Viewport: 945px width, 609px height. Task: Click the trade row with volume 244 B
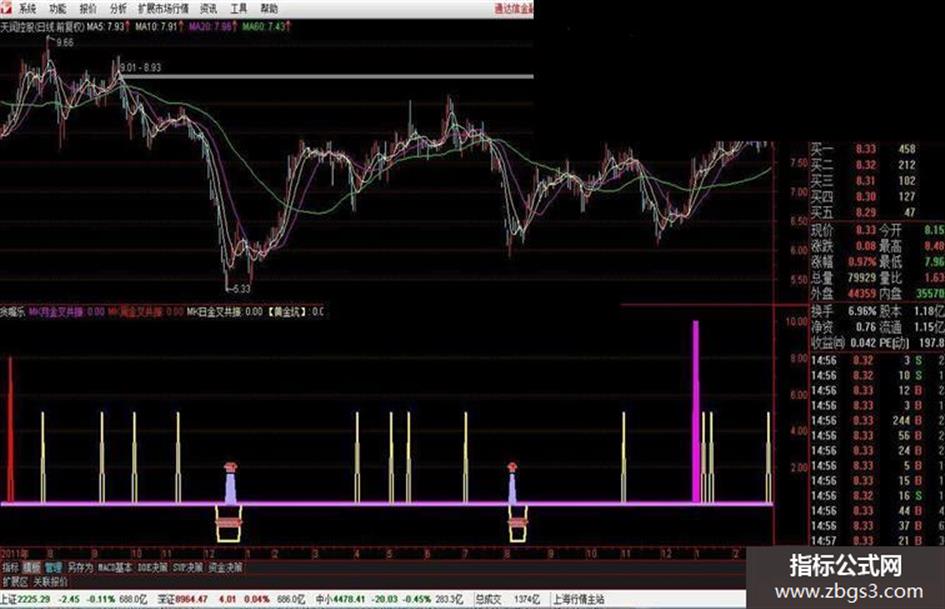(x=878, y=421)
